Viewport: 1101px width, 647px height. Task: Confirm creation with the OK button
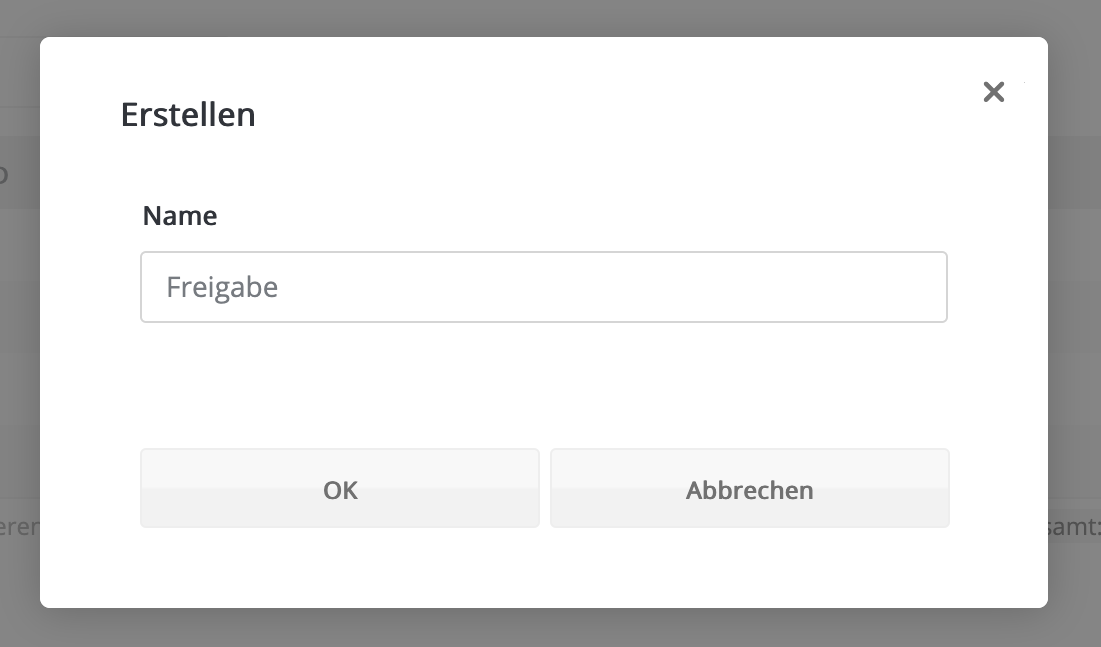tap(340, 489)
